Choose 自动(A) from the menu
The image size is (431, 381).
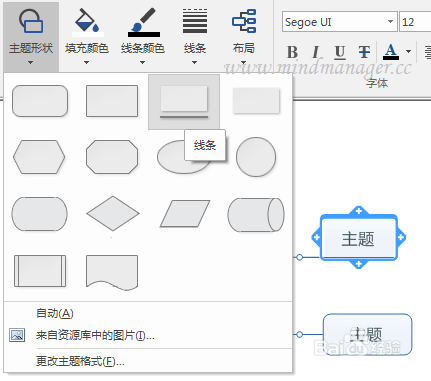(55, 313)
